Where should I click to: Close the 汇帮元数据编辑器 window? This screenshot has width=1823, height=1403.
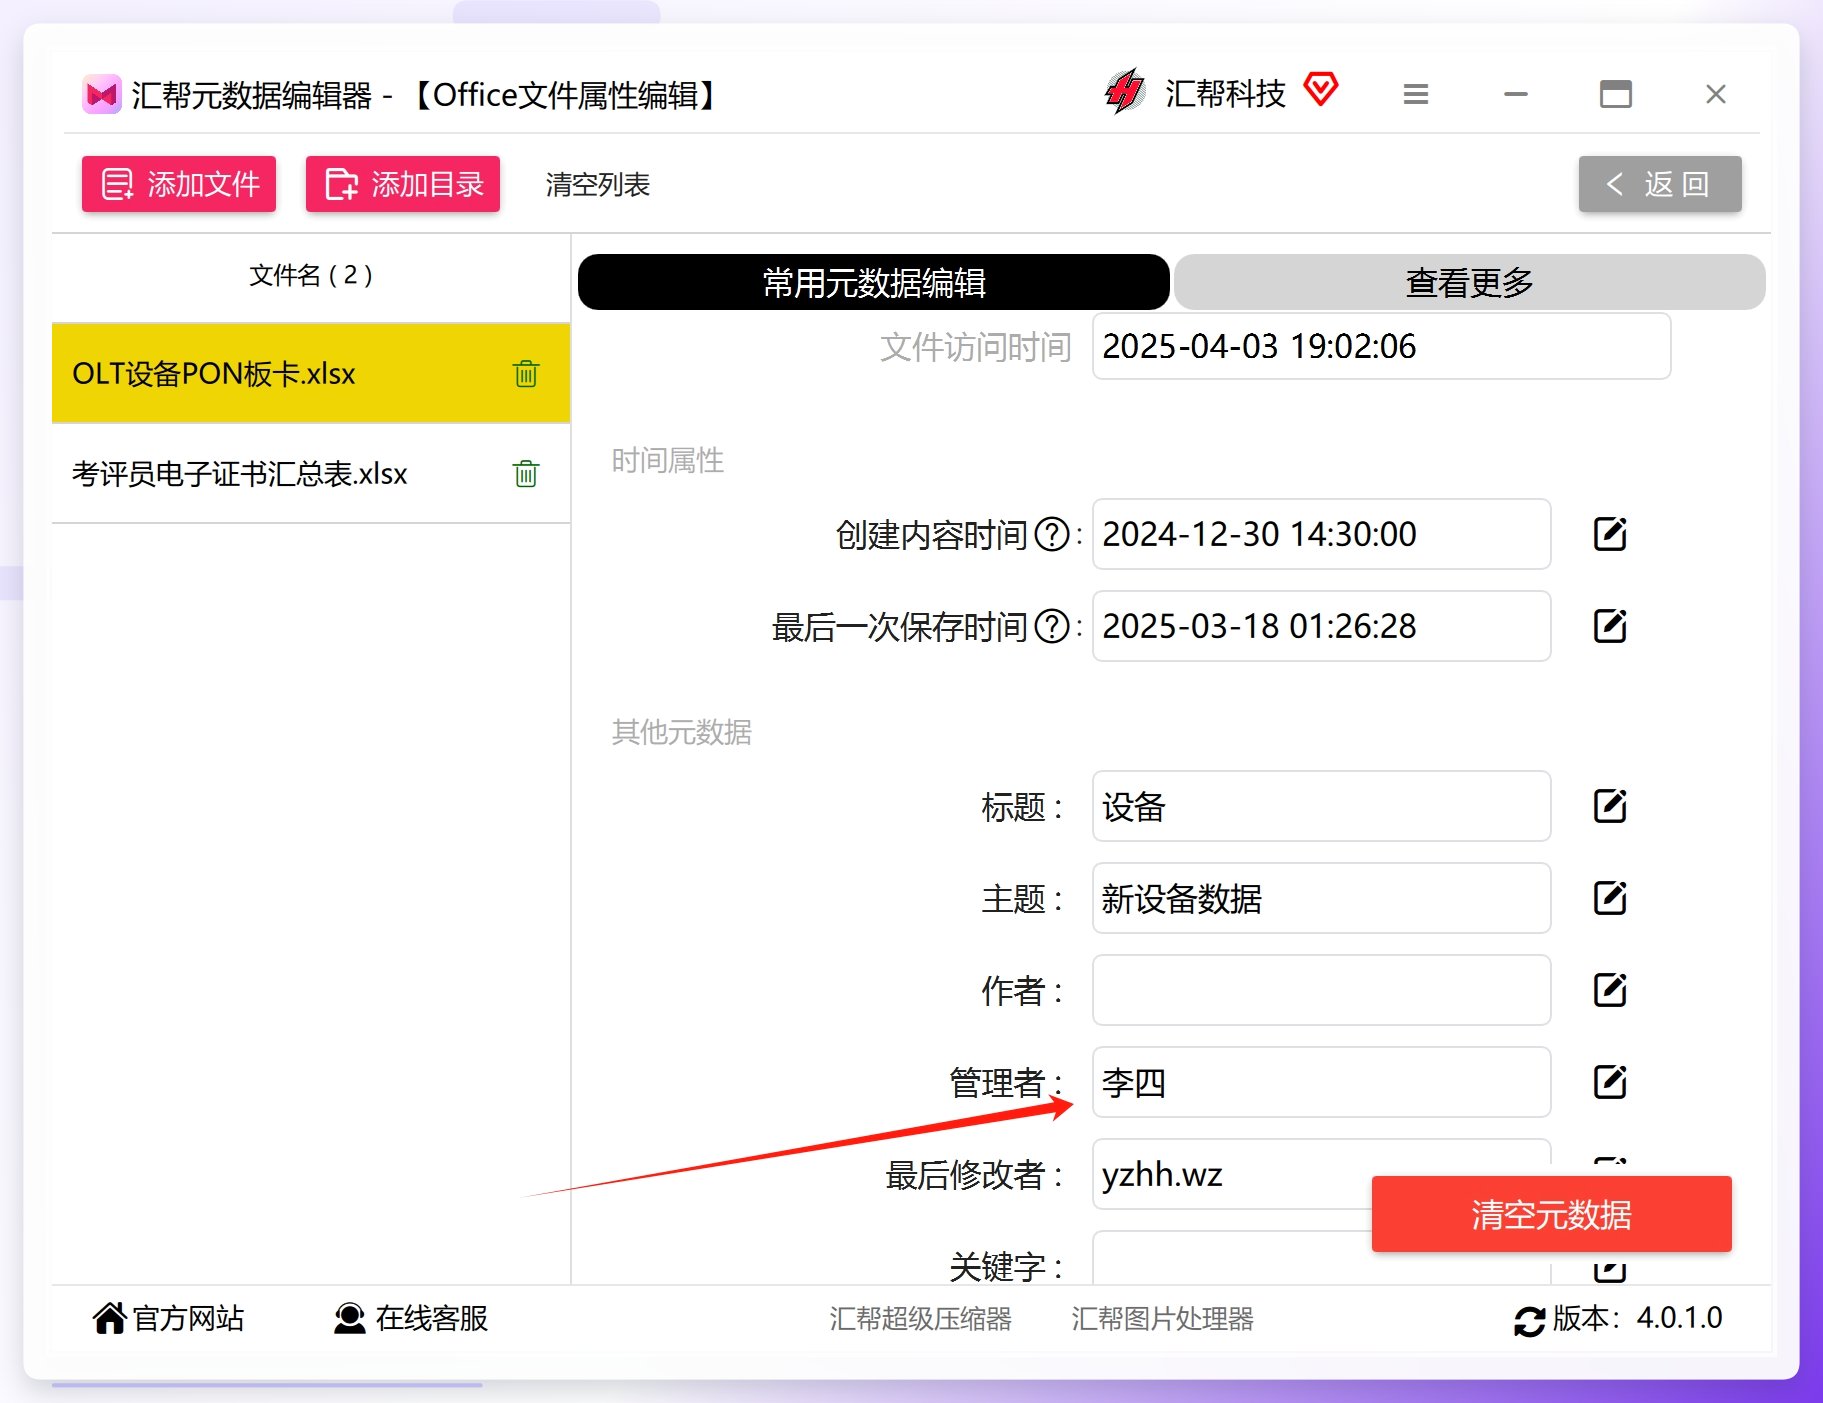click(x=1716, y=95)
